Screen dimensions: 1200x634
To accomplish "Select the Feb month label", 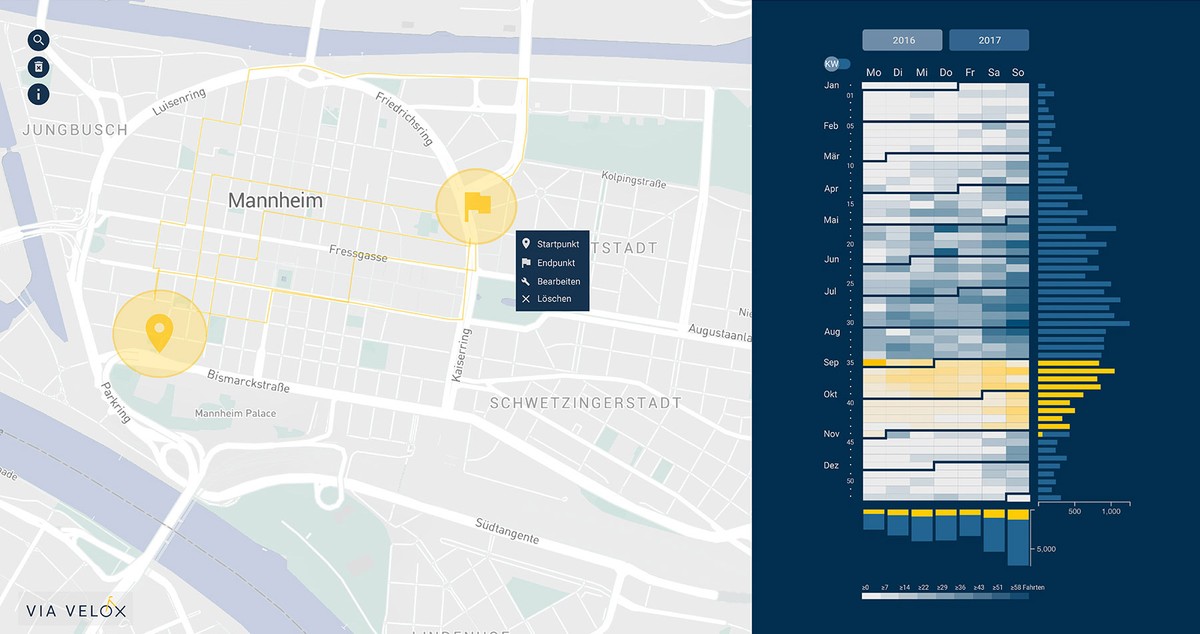I will pyautogui.click(x=831, y=126).
